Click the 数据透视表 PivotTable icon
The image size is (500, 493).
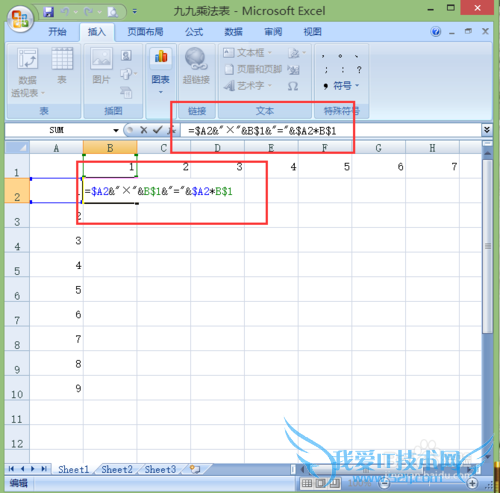[x=27, y=59]
